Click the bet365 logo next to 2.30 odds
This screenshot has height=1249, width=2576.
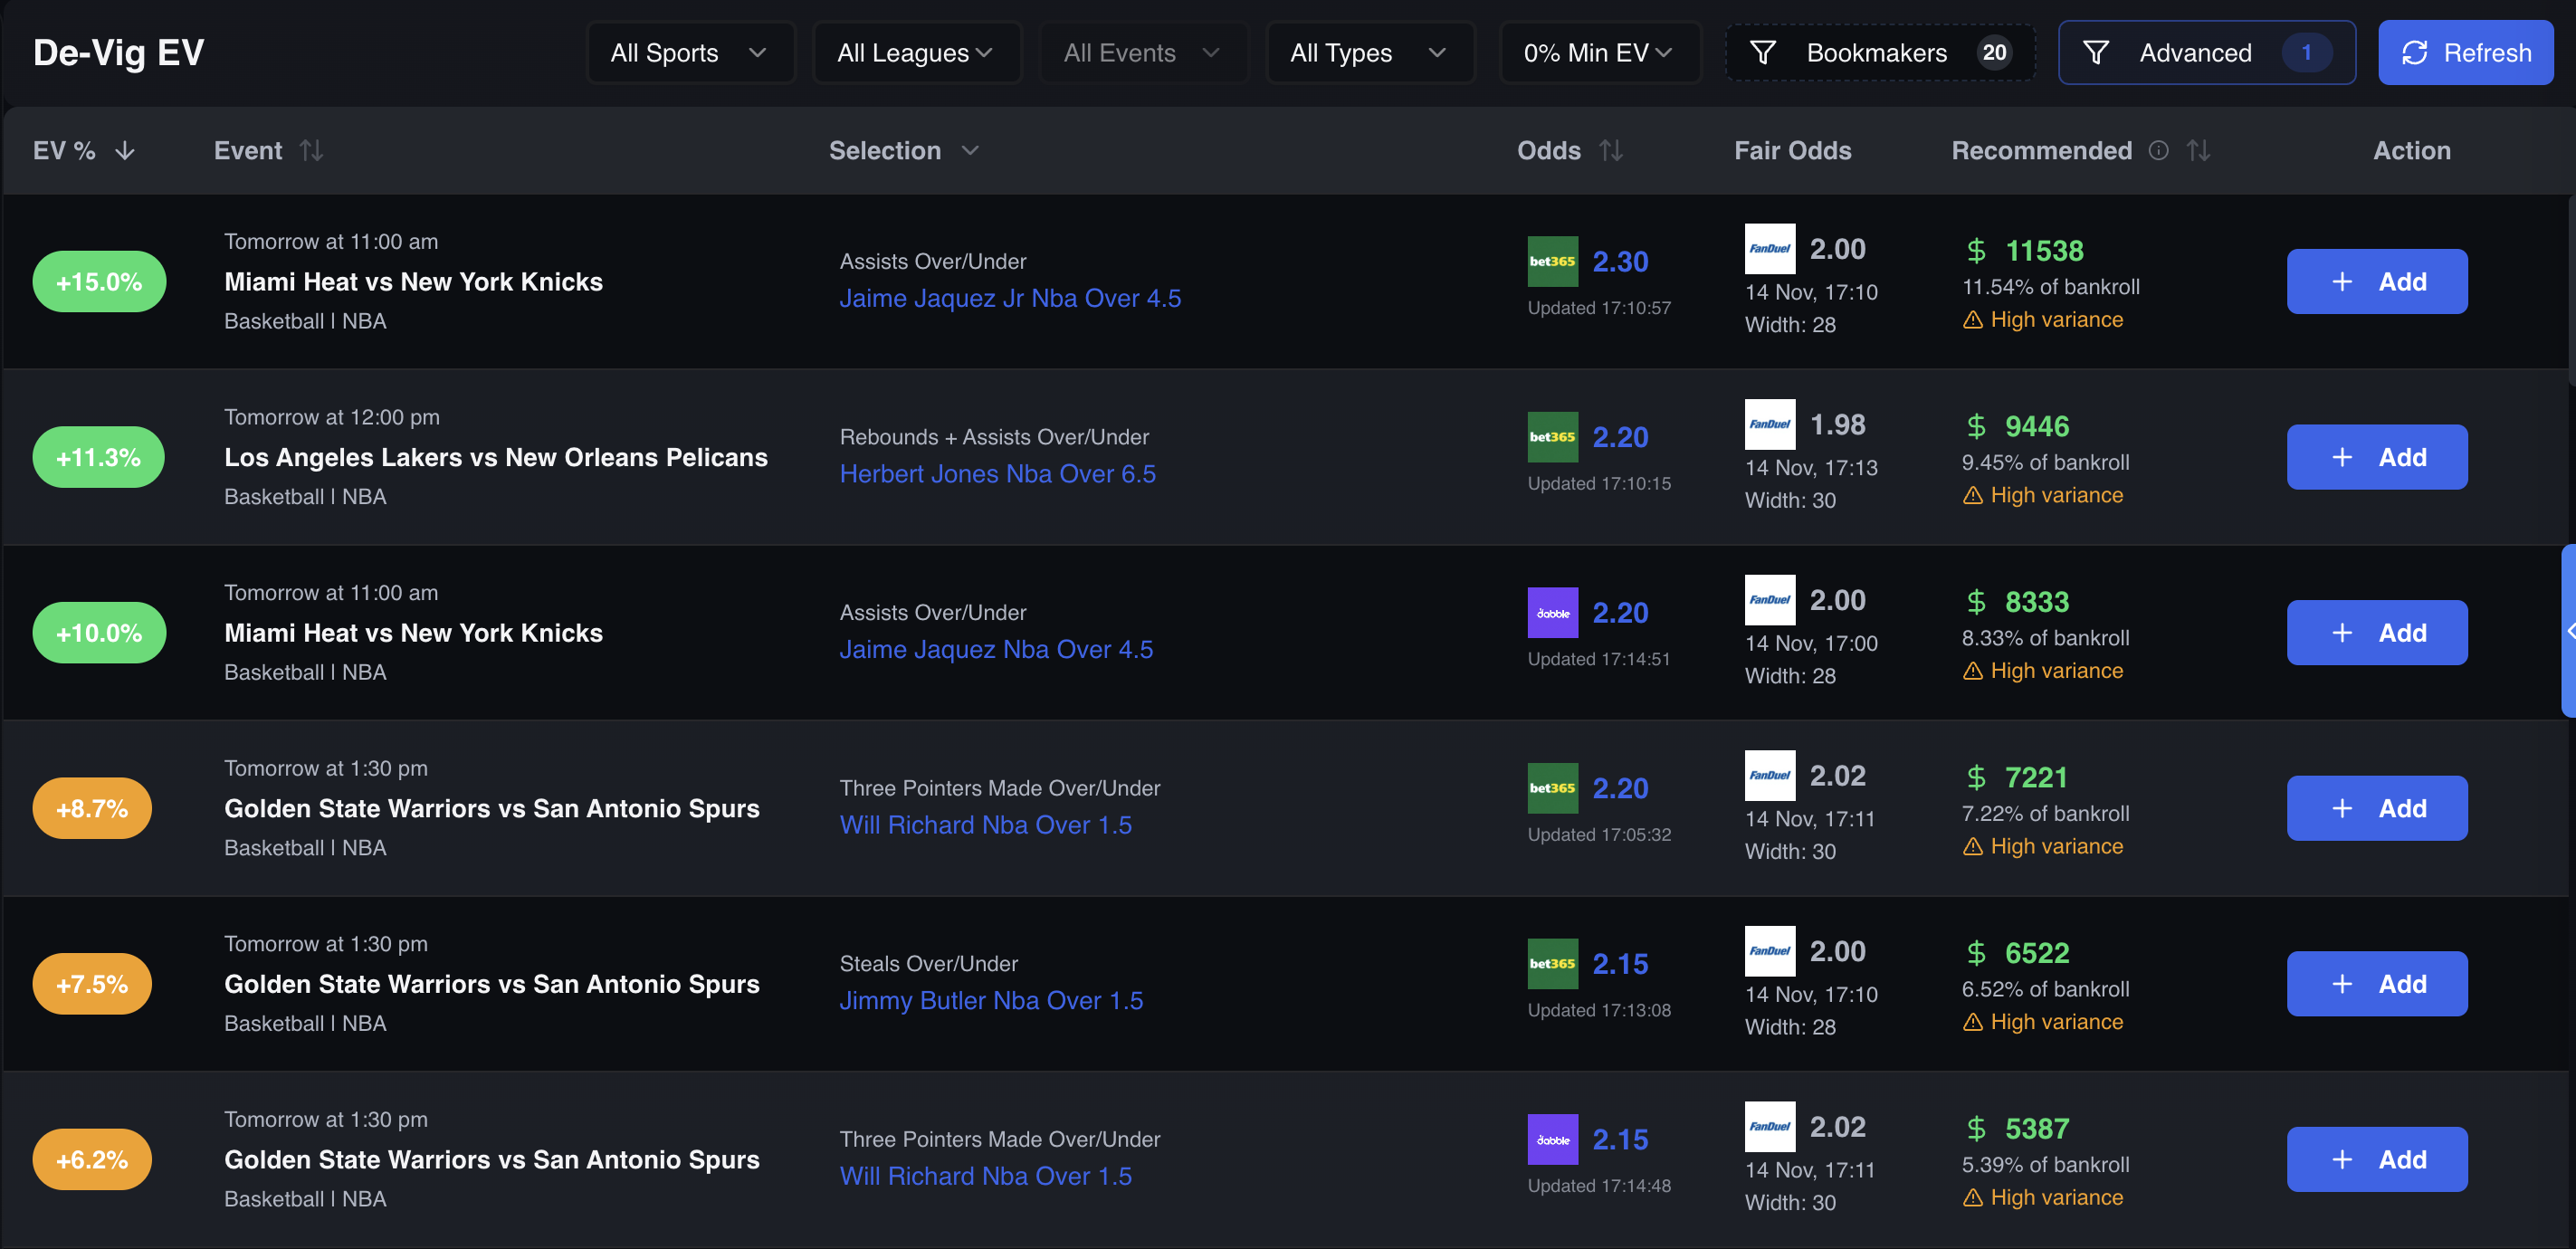pos(1552,261)
